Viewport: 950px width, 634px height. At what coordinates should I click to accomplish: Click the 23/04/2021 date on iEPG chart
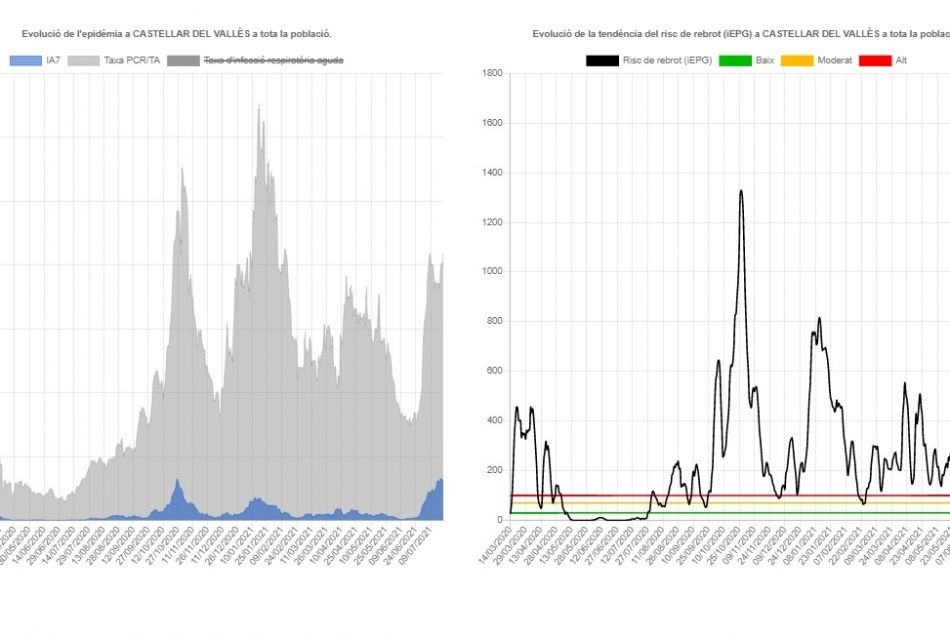906,544
